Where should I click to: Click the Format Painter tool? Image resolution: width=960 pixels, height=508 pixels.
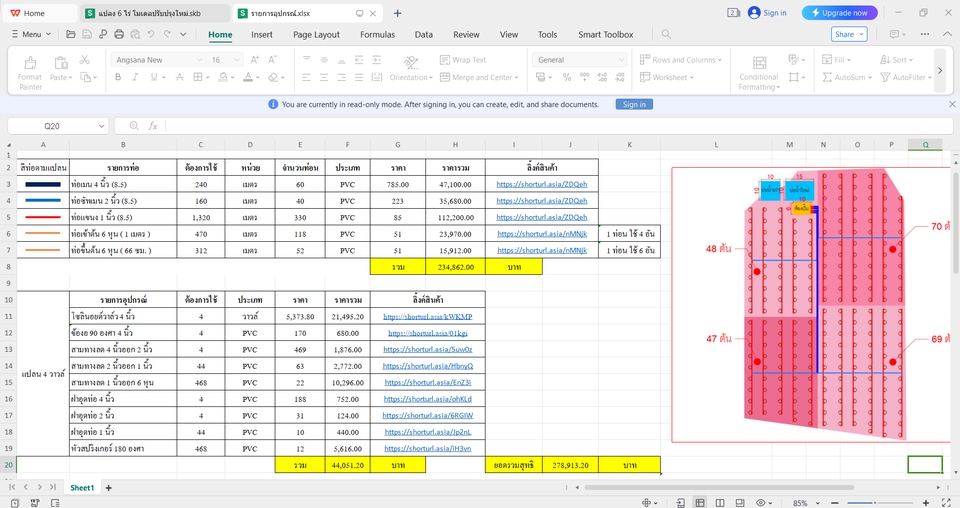coord(29,72)
